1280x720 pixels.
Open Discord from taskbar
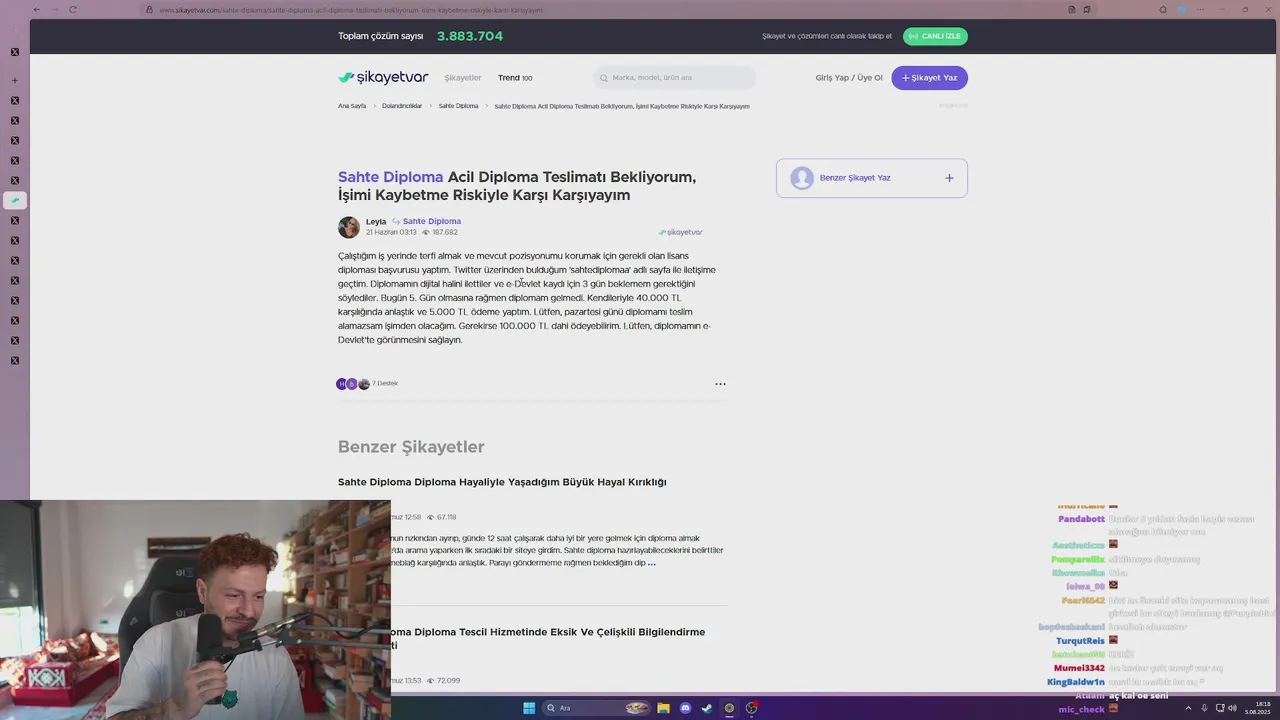(685, 708)
